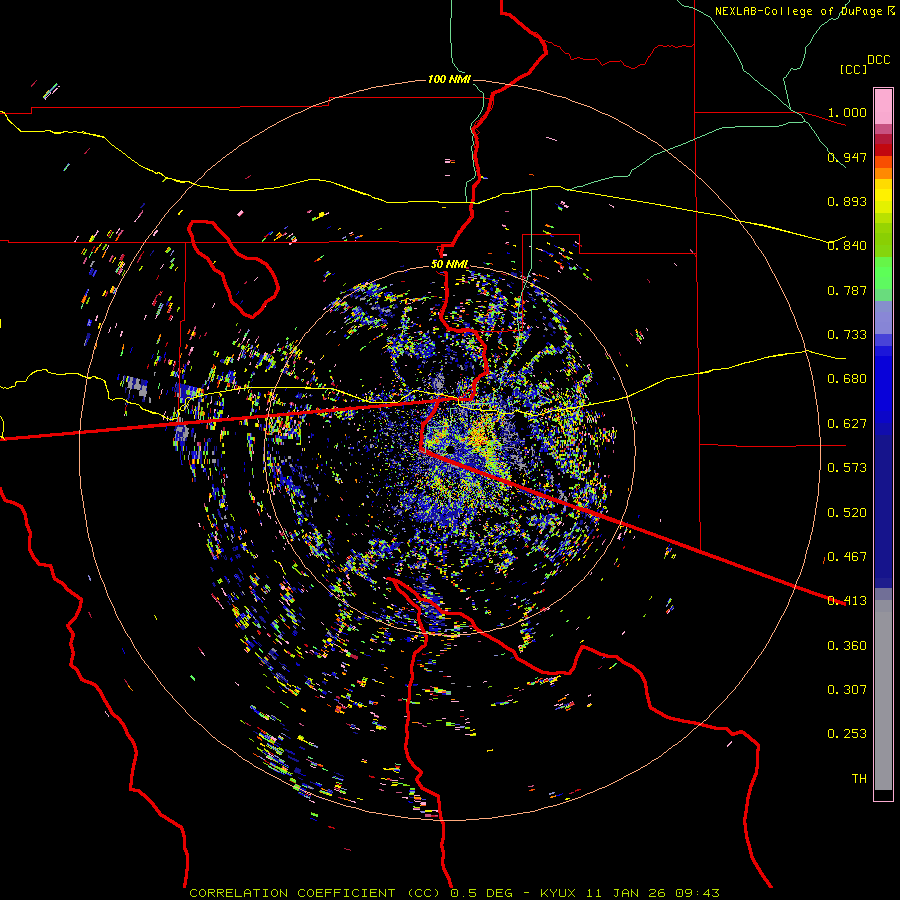Click the 0.893 legend value
The width and height of the screenshot is (900, 900).
tap(847, 201)
